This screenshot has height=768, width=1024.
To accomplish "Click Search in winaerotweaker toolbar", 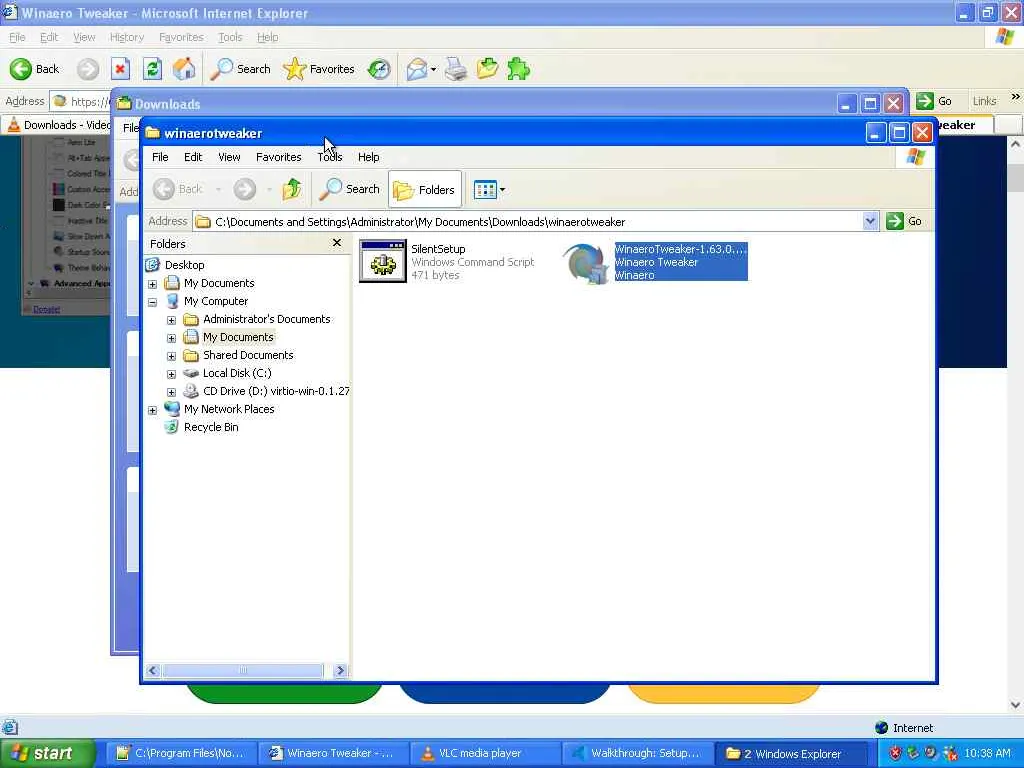I will pos(349,189).
